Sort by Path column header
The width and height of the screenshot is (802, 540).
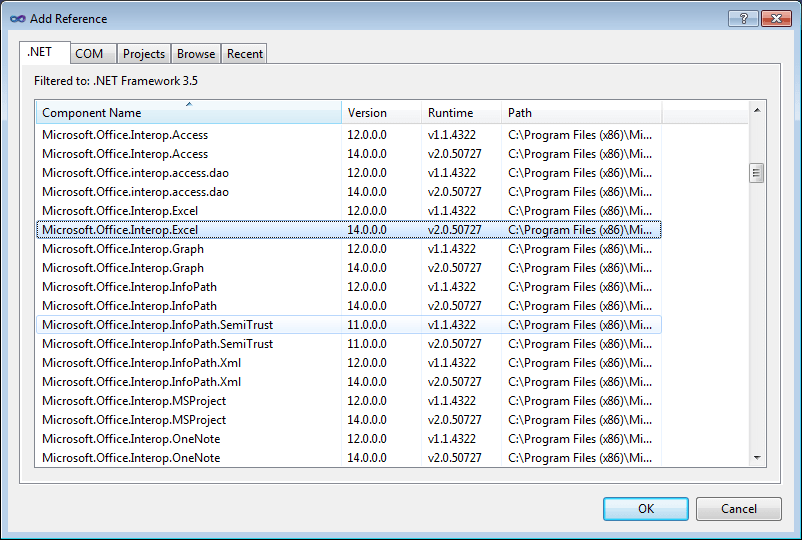coord(582,112)
